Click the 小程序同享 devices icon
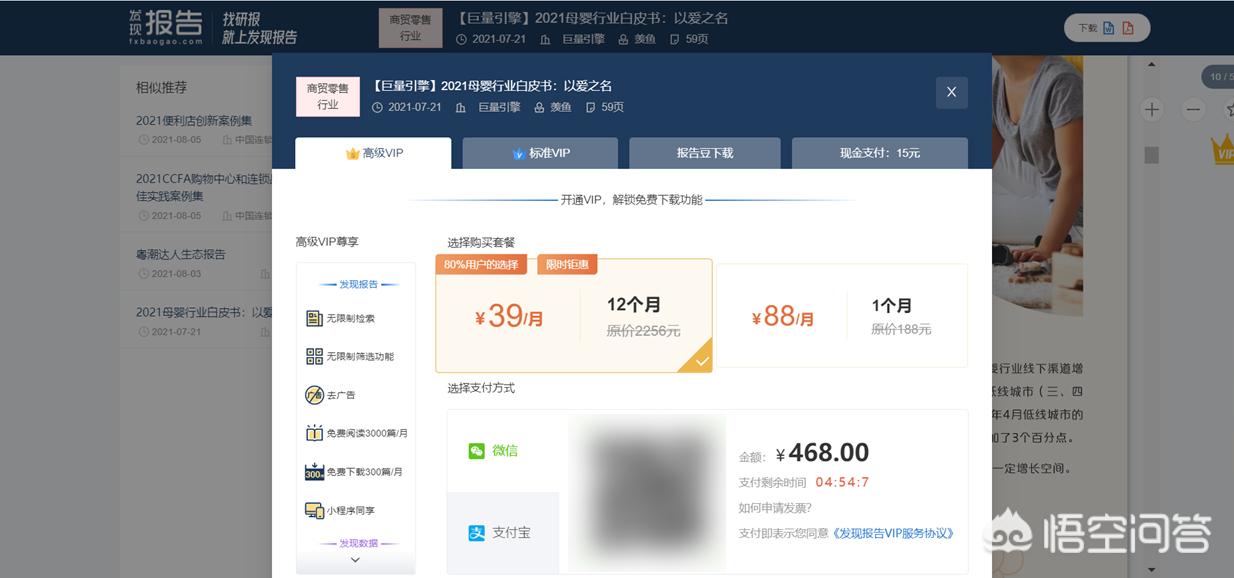This screenshot has width=1234, height=578. (x=314, y=510)
